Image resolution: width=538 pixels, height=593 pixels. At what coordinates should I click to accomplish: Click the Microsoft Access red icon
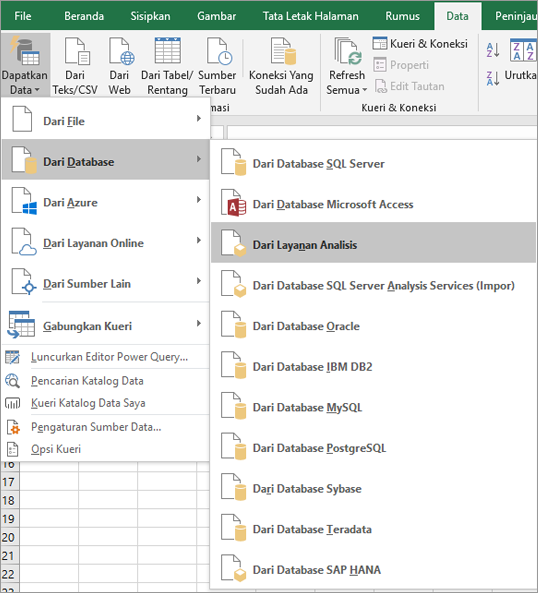pyautogui.click(x=234, y=203)
